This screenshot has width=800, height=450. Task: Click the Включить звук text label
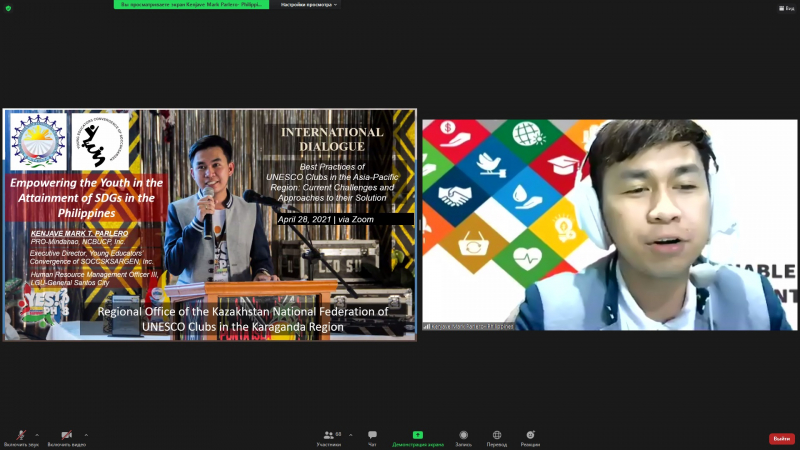21,444
